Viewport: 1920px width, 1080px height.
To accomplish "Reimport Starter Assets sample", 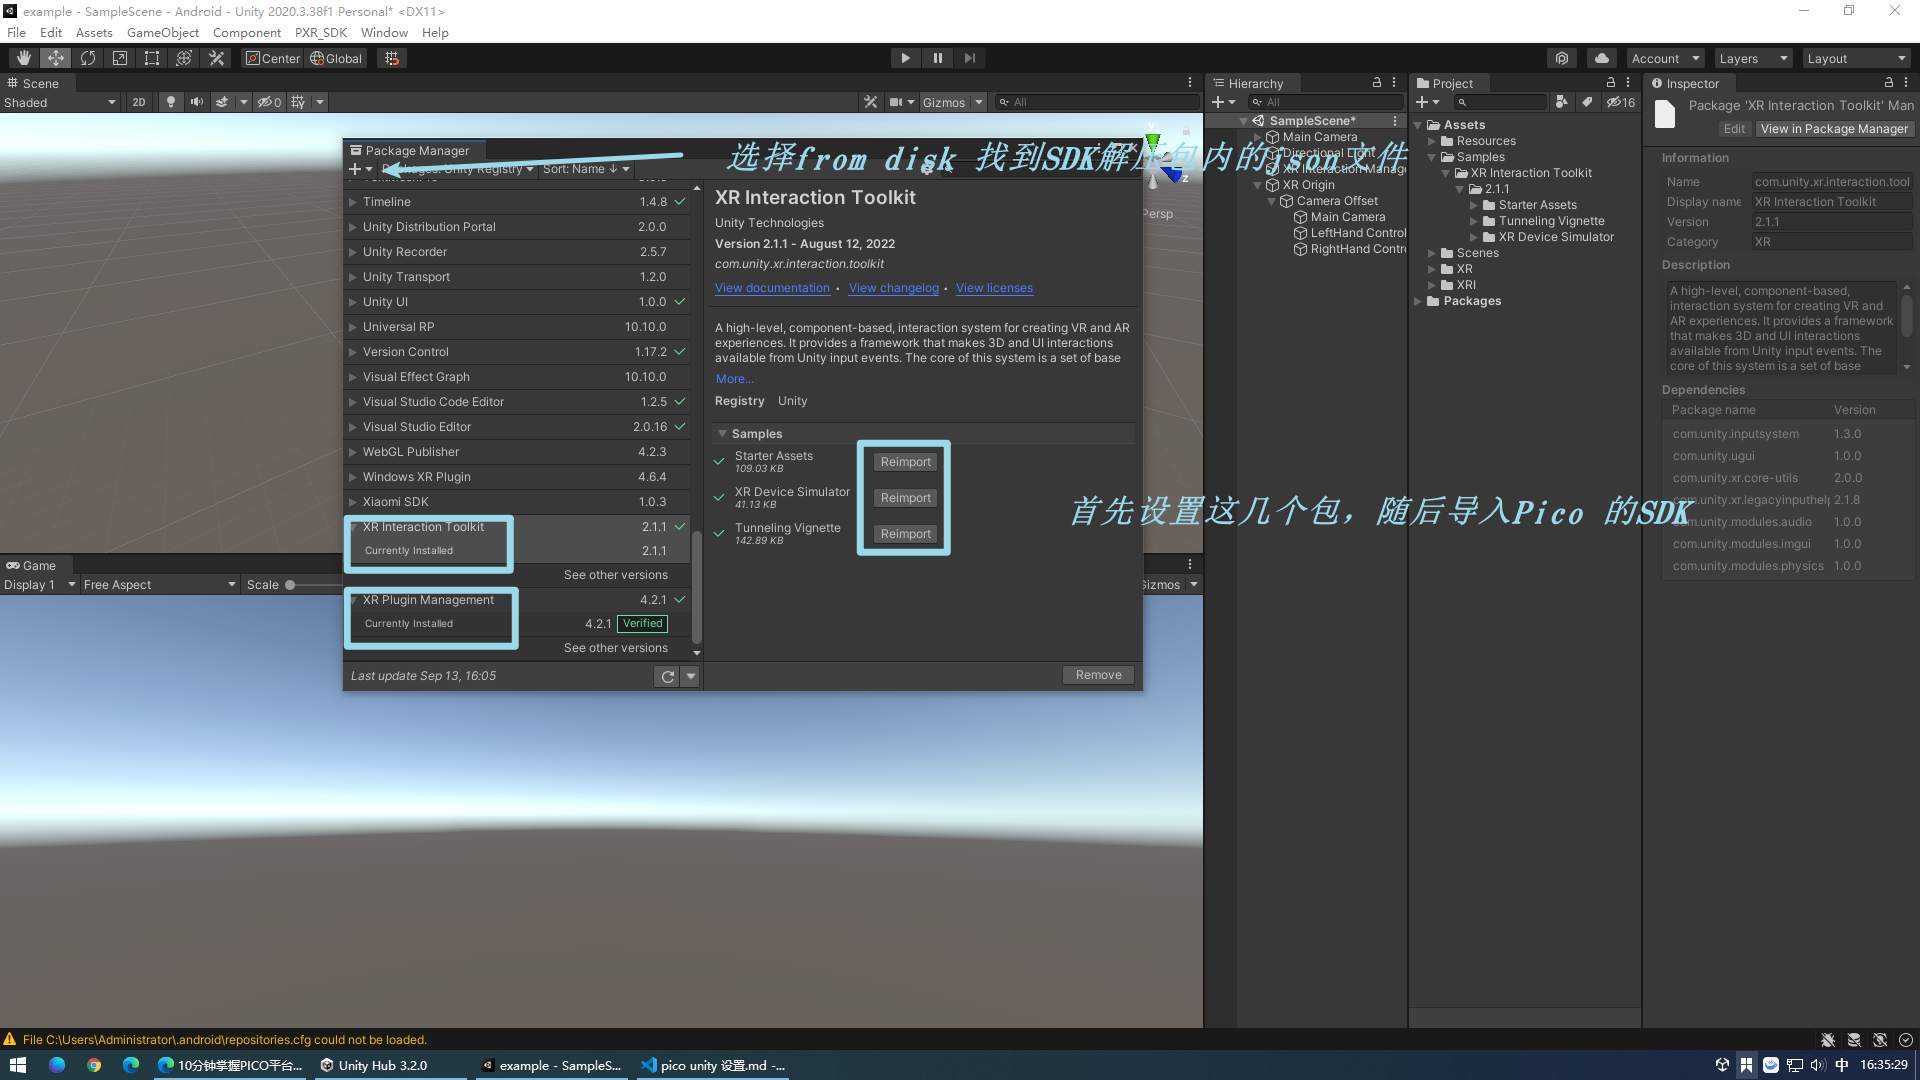I will (x=905, y=462).
